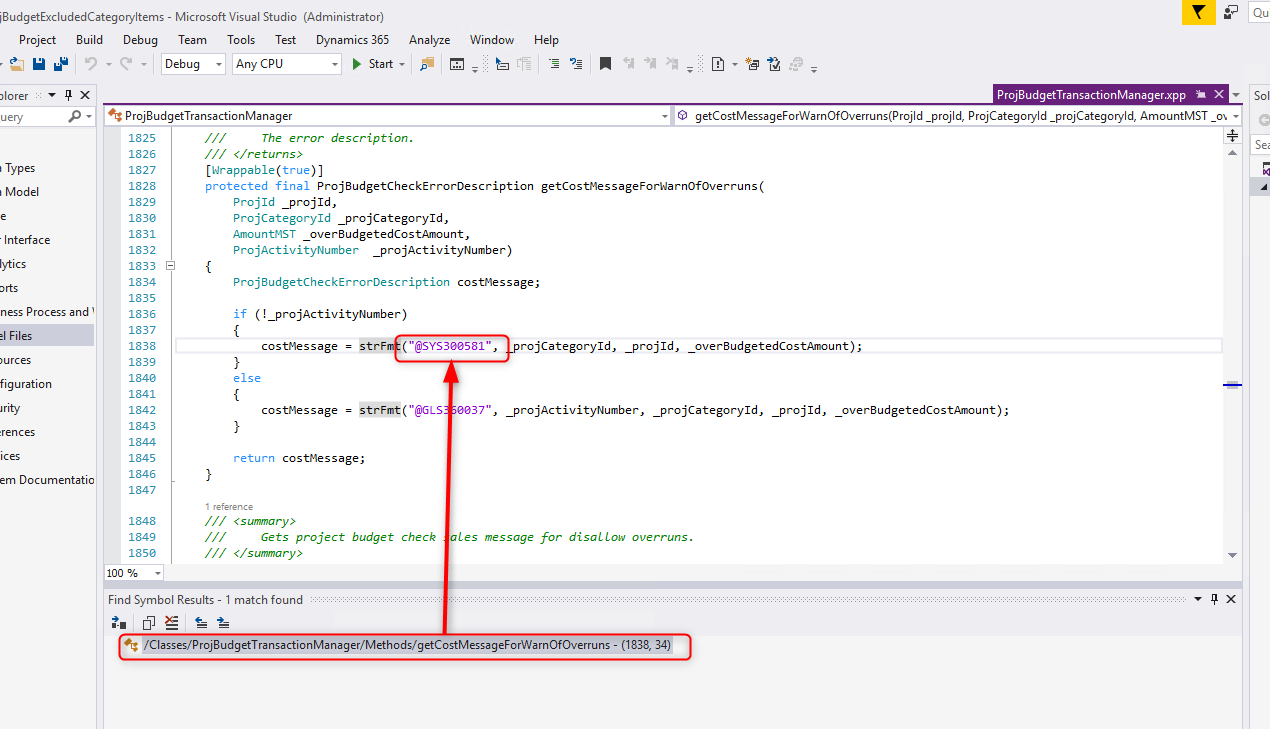Viewport: 1270px width, 729px height.
Task: Click the yellow filter icon top right
Action: pos(1197,12)
